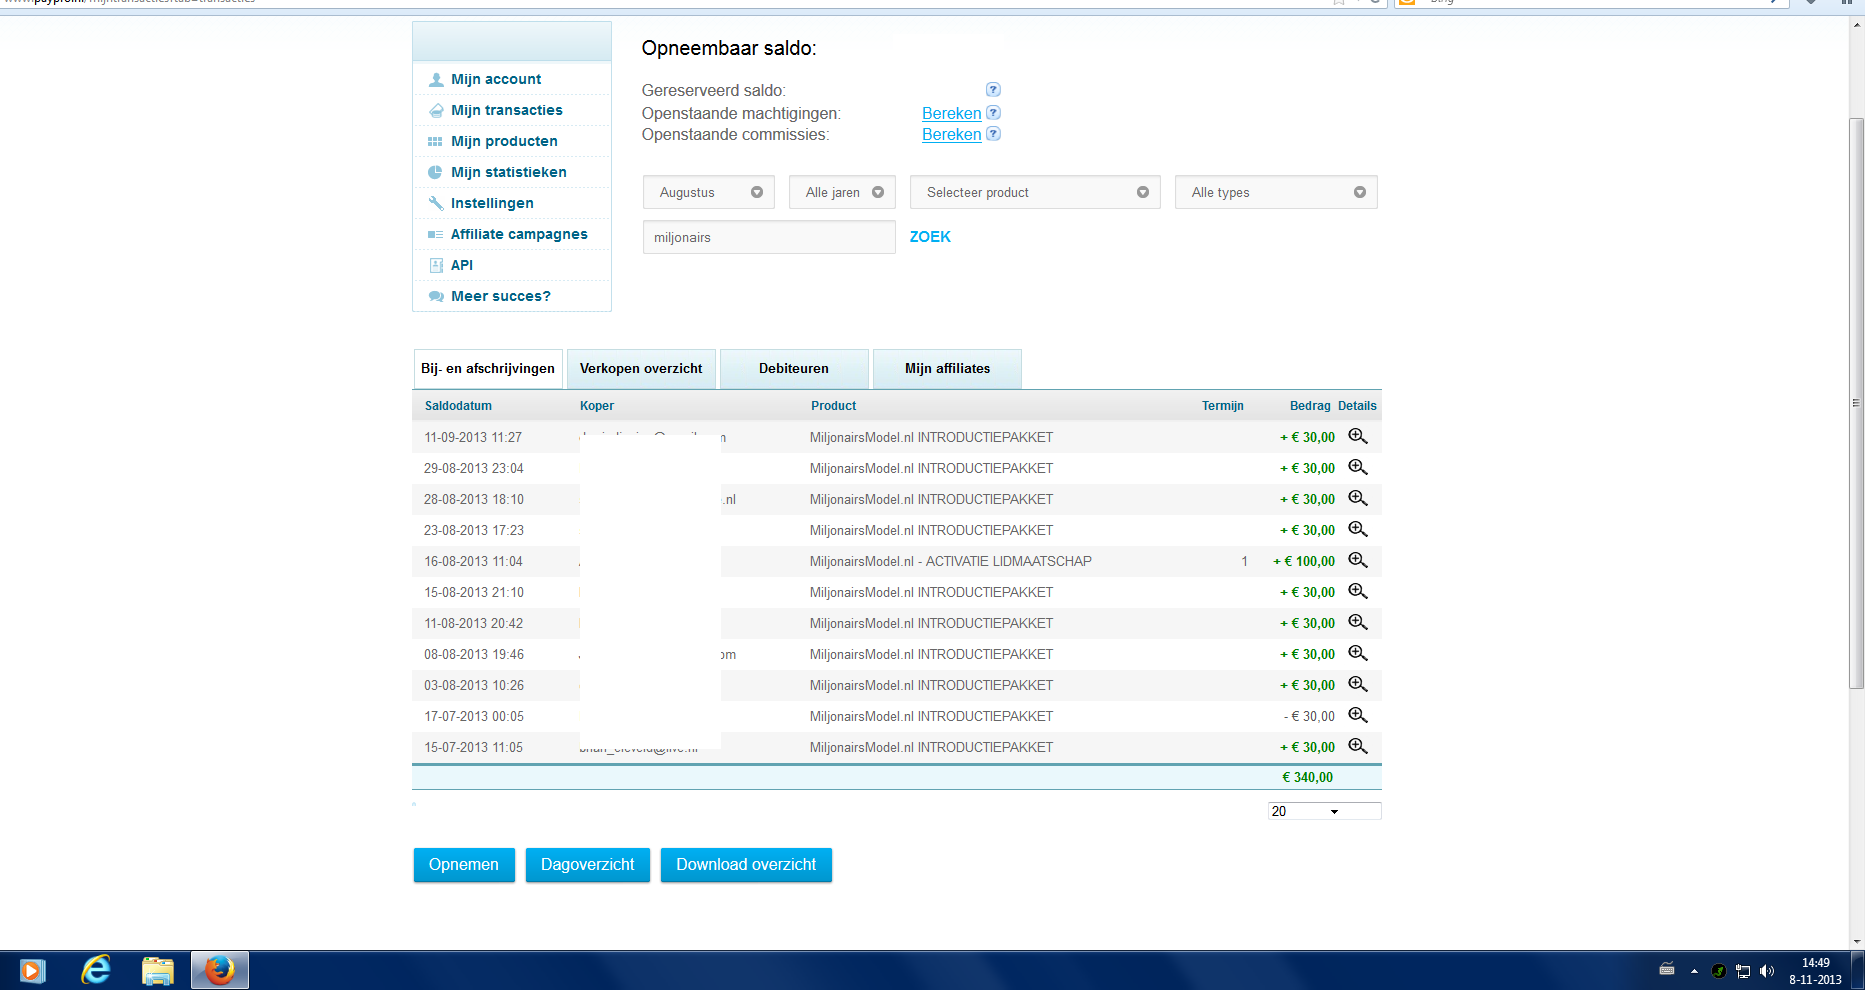Open details for 08-08-2013 19:46 transaction
1865x990 pixels.
coord(1357,653)
